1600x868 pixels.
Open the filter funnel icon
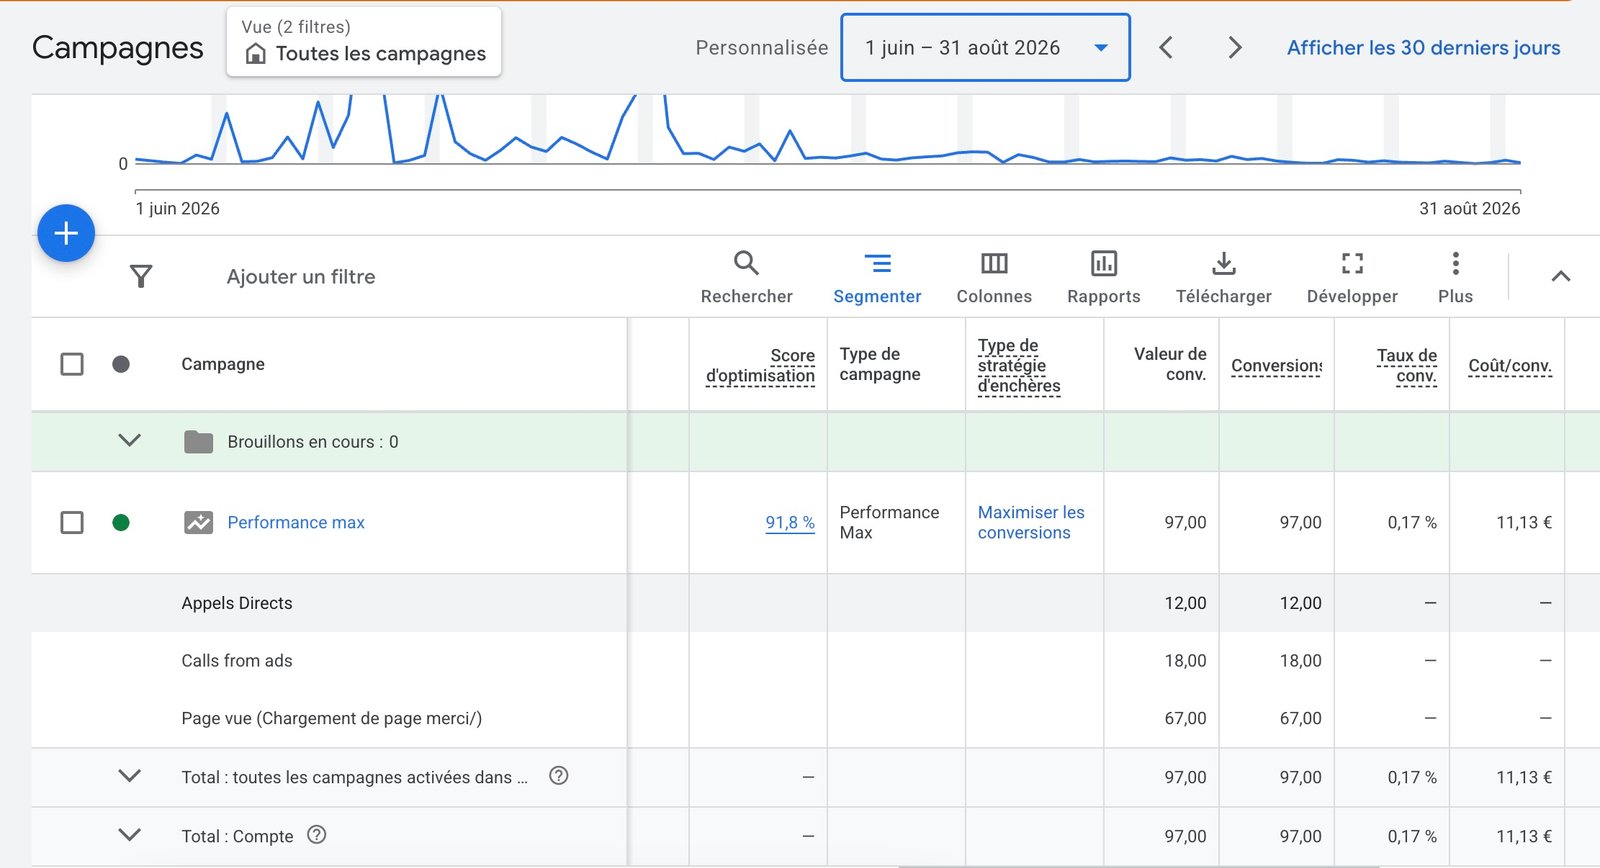coord(141,276)
